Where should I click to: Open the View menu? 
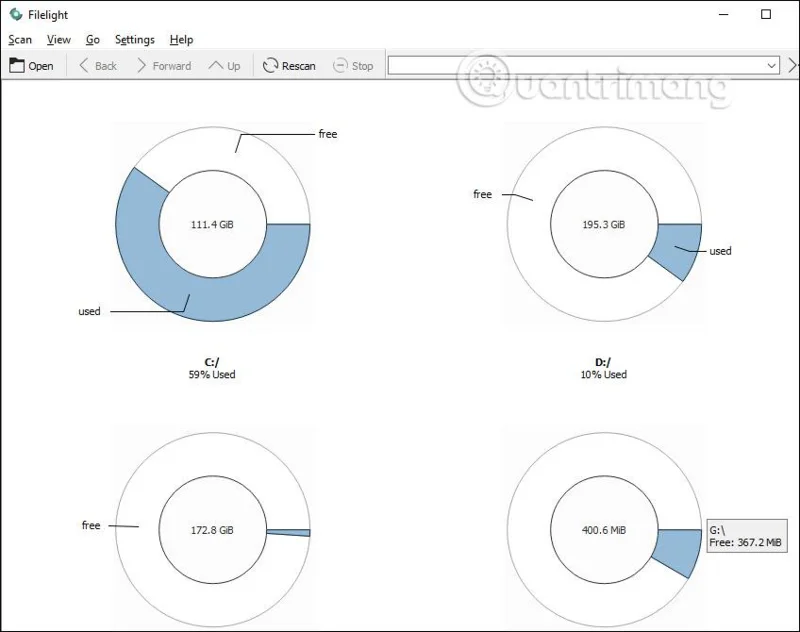tap(59, 39)
